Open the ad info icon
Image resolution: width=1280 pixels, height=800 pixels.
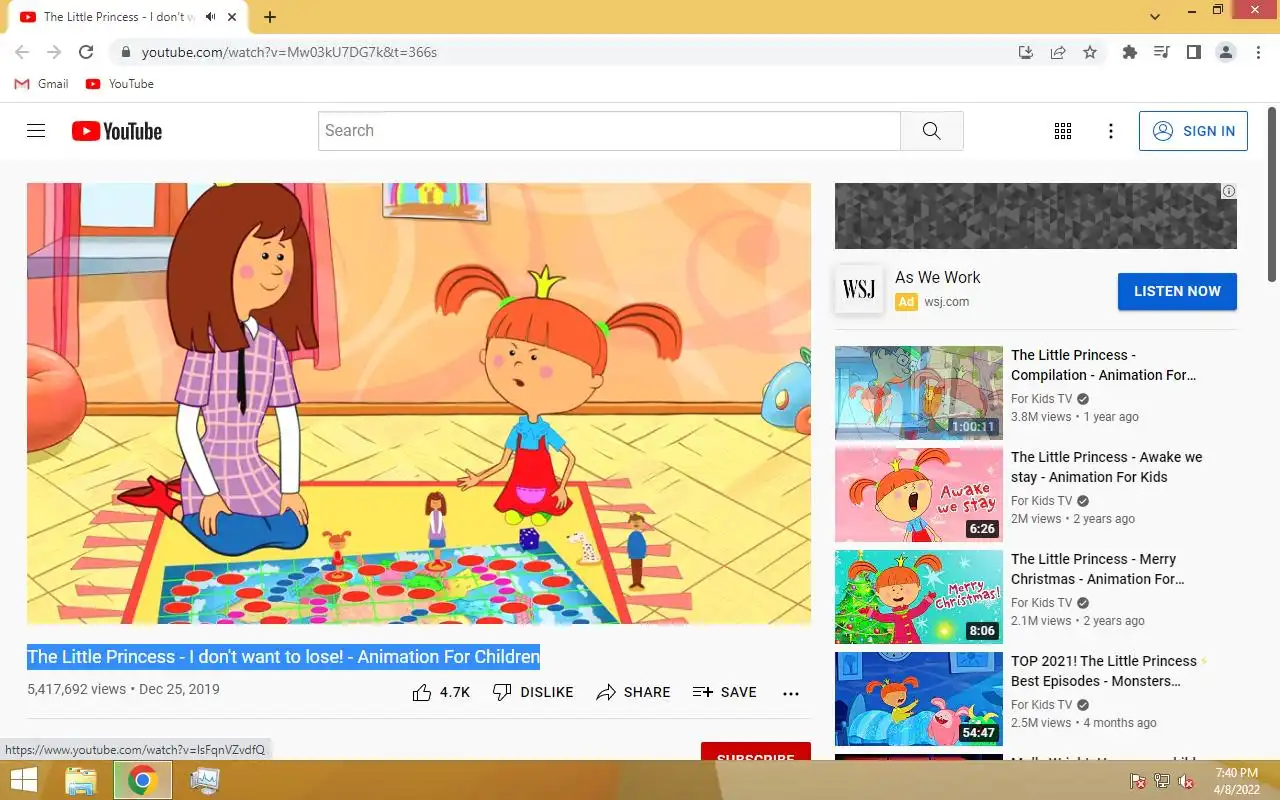click(1229, 191)
